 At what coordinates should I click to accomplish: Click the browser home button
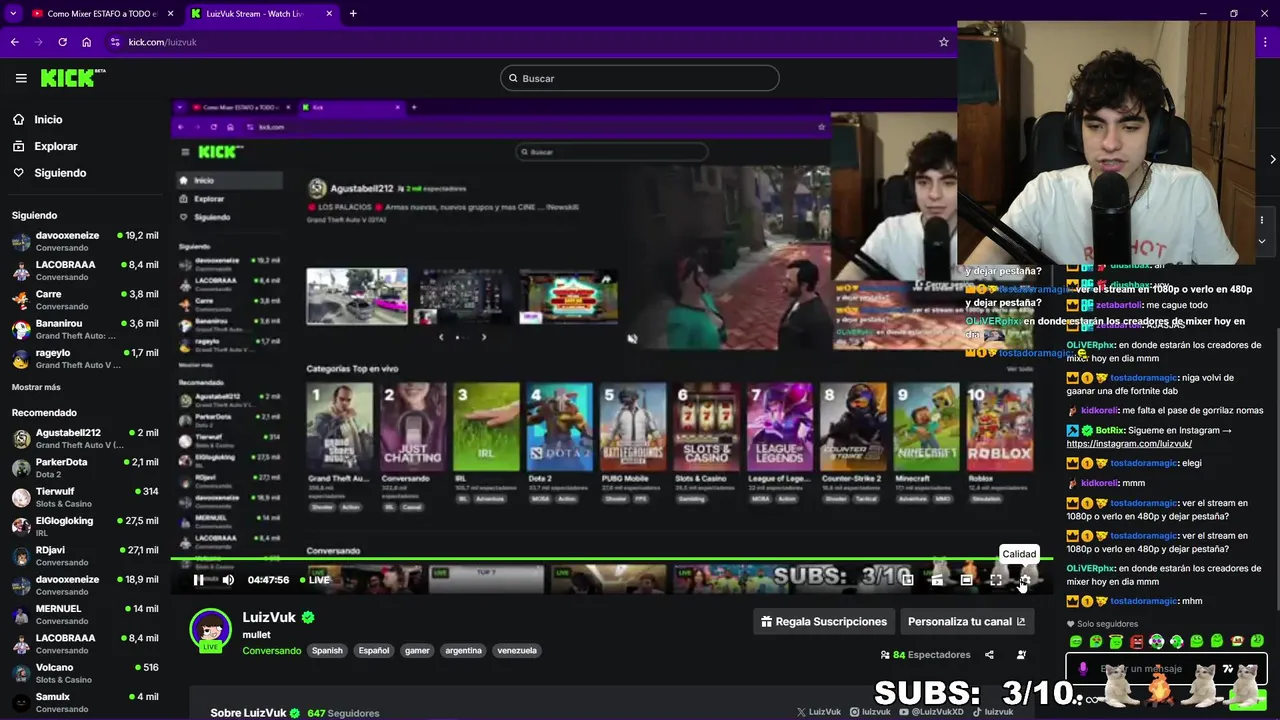coord(87,42)
